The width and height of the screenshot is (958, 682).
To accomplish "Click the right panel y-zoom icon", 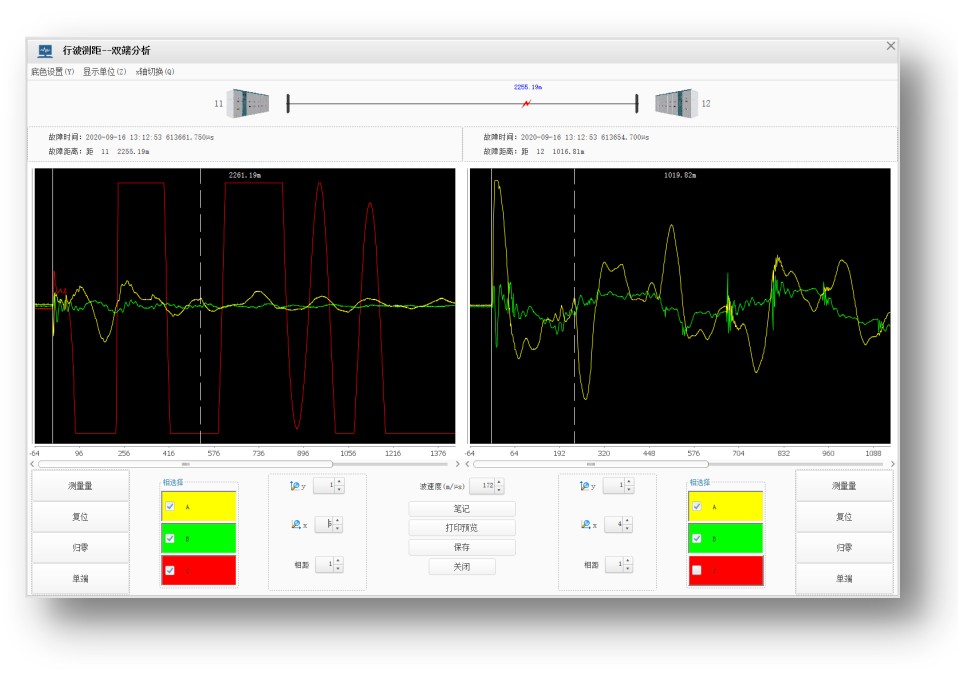I will pyautogui.click(x=585, y=486).
